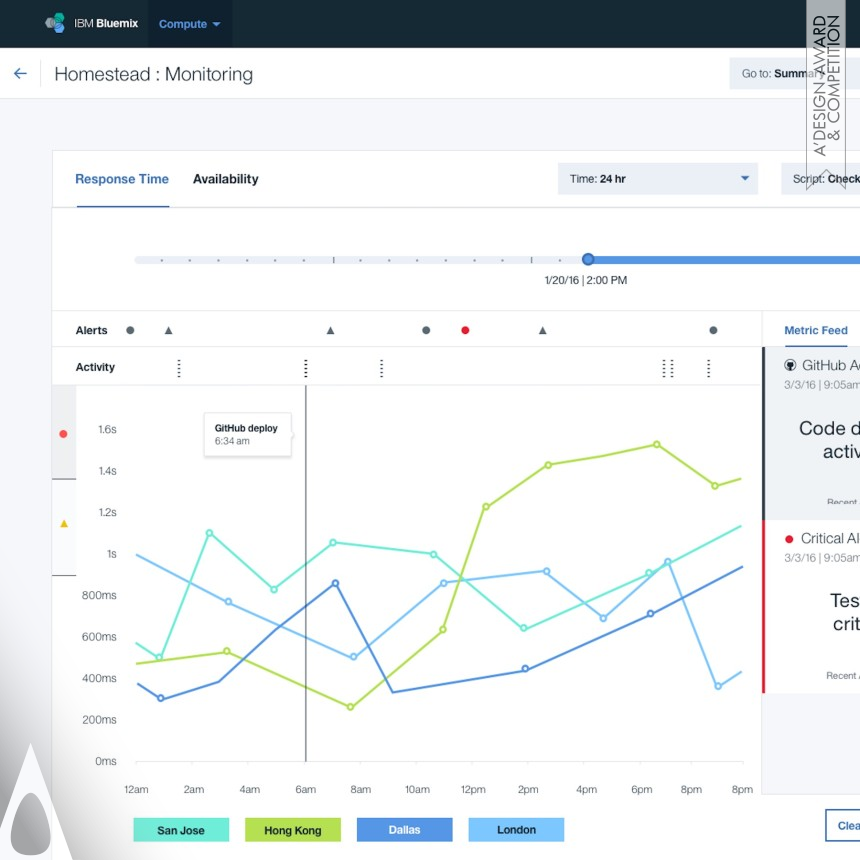Switch to the Availability tab
Viewport: 860px width, 860px height.
pyautogui.click(x=225, y=179)
